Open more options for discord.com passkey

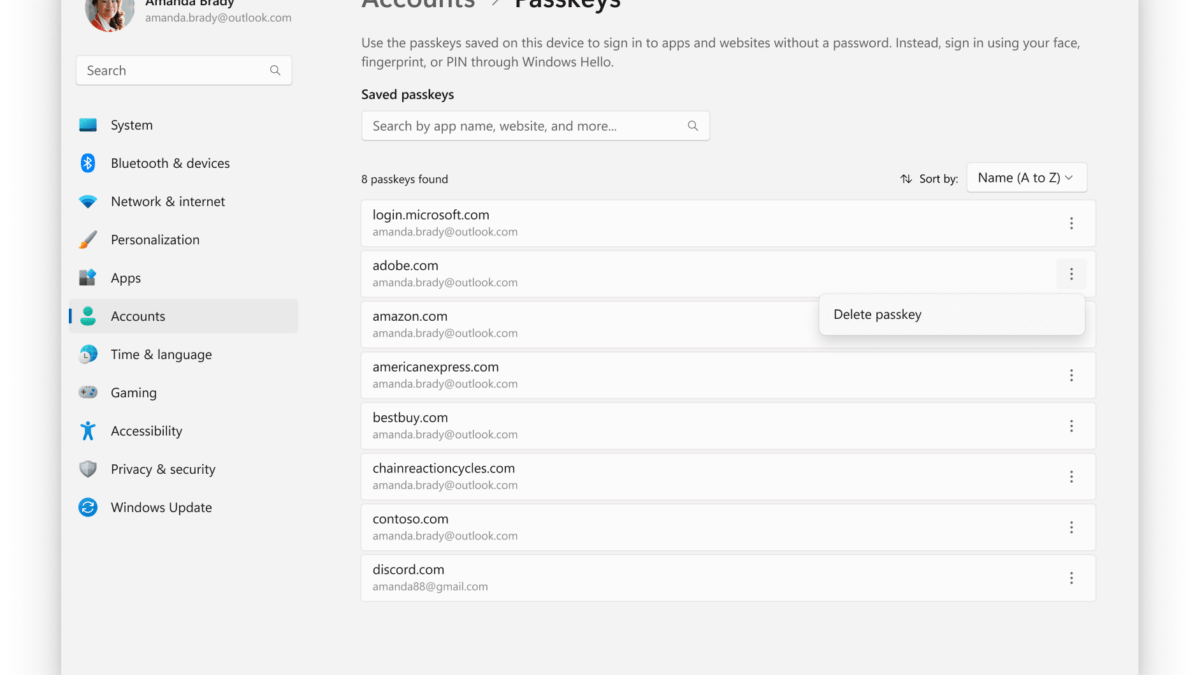tap(1071, 578)
